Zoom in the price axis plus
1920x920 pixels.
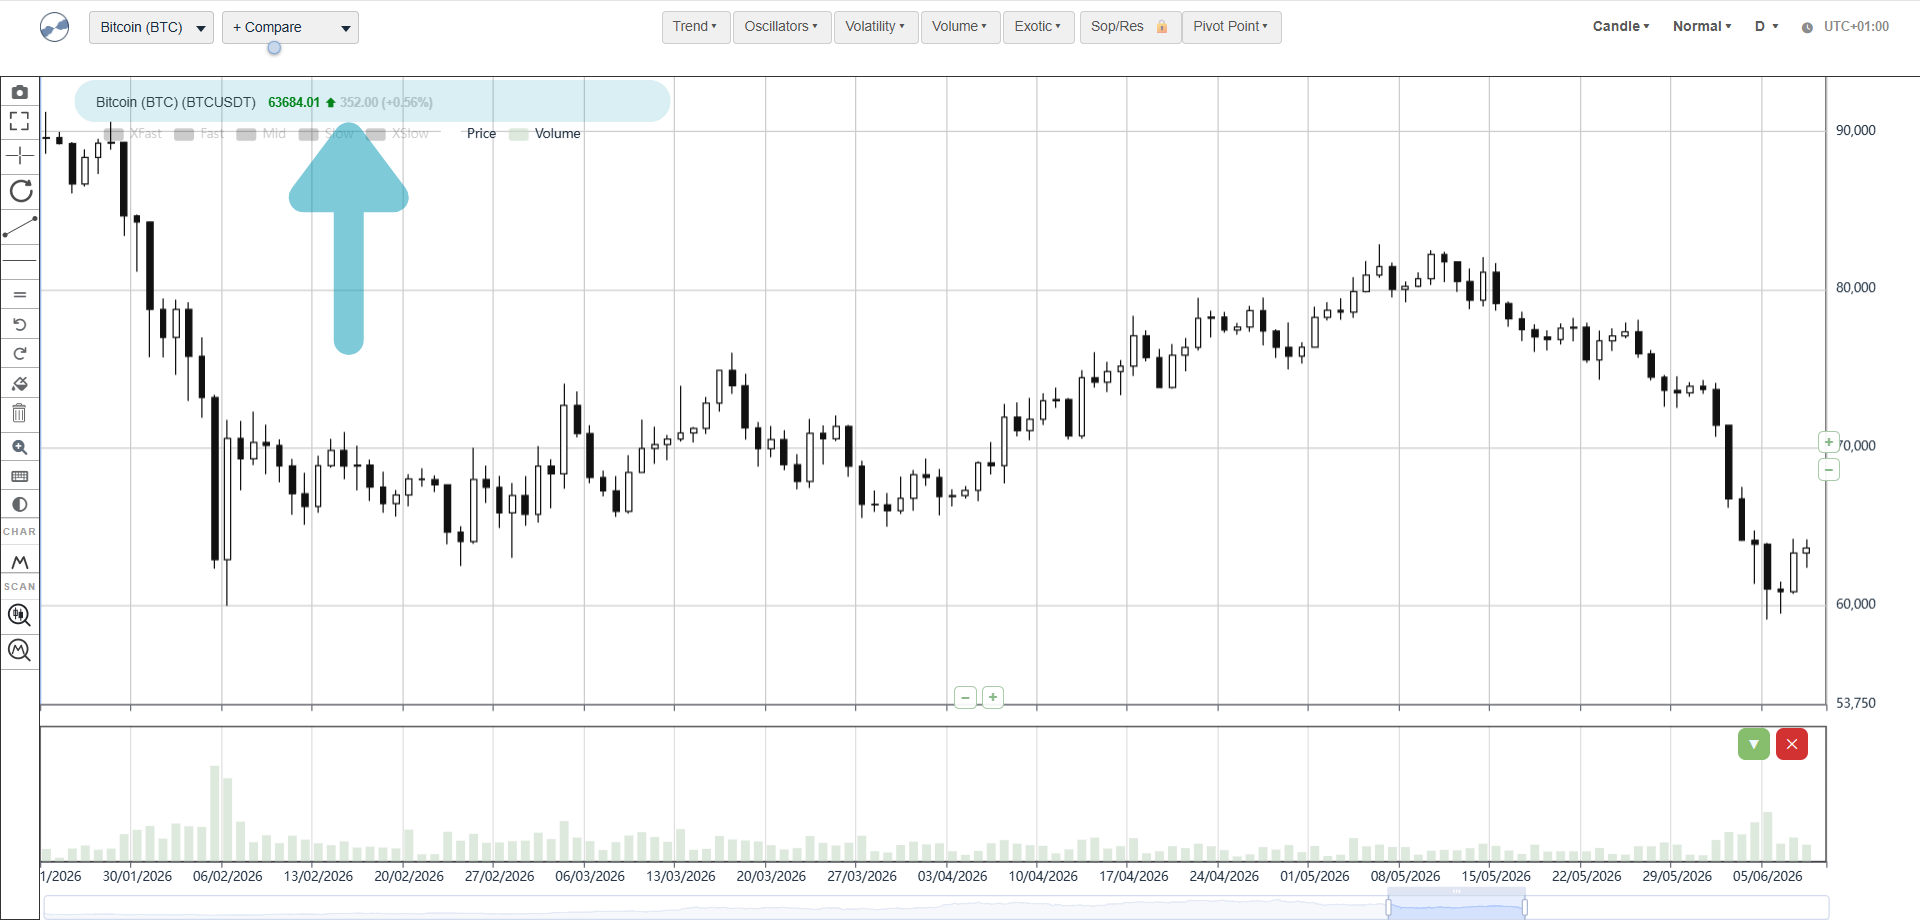(x=1829, y=442)
